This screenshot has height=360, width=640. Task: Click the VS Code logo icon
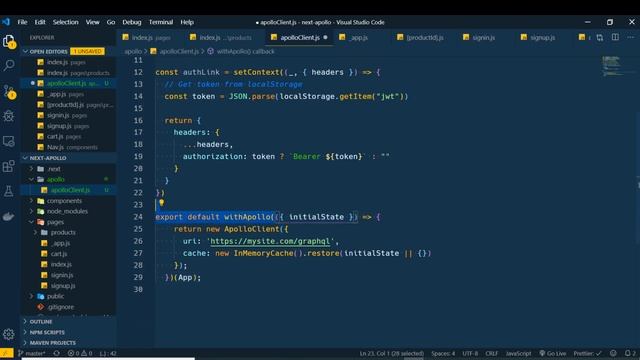point(6,22)
